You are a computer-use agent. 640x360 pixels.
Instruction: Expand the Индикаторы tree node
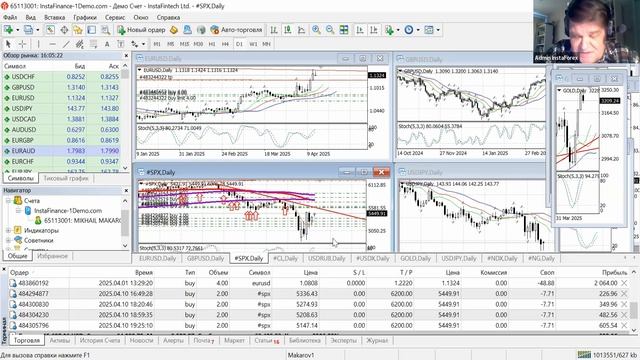(8, 230)
